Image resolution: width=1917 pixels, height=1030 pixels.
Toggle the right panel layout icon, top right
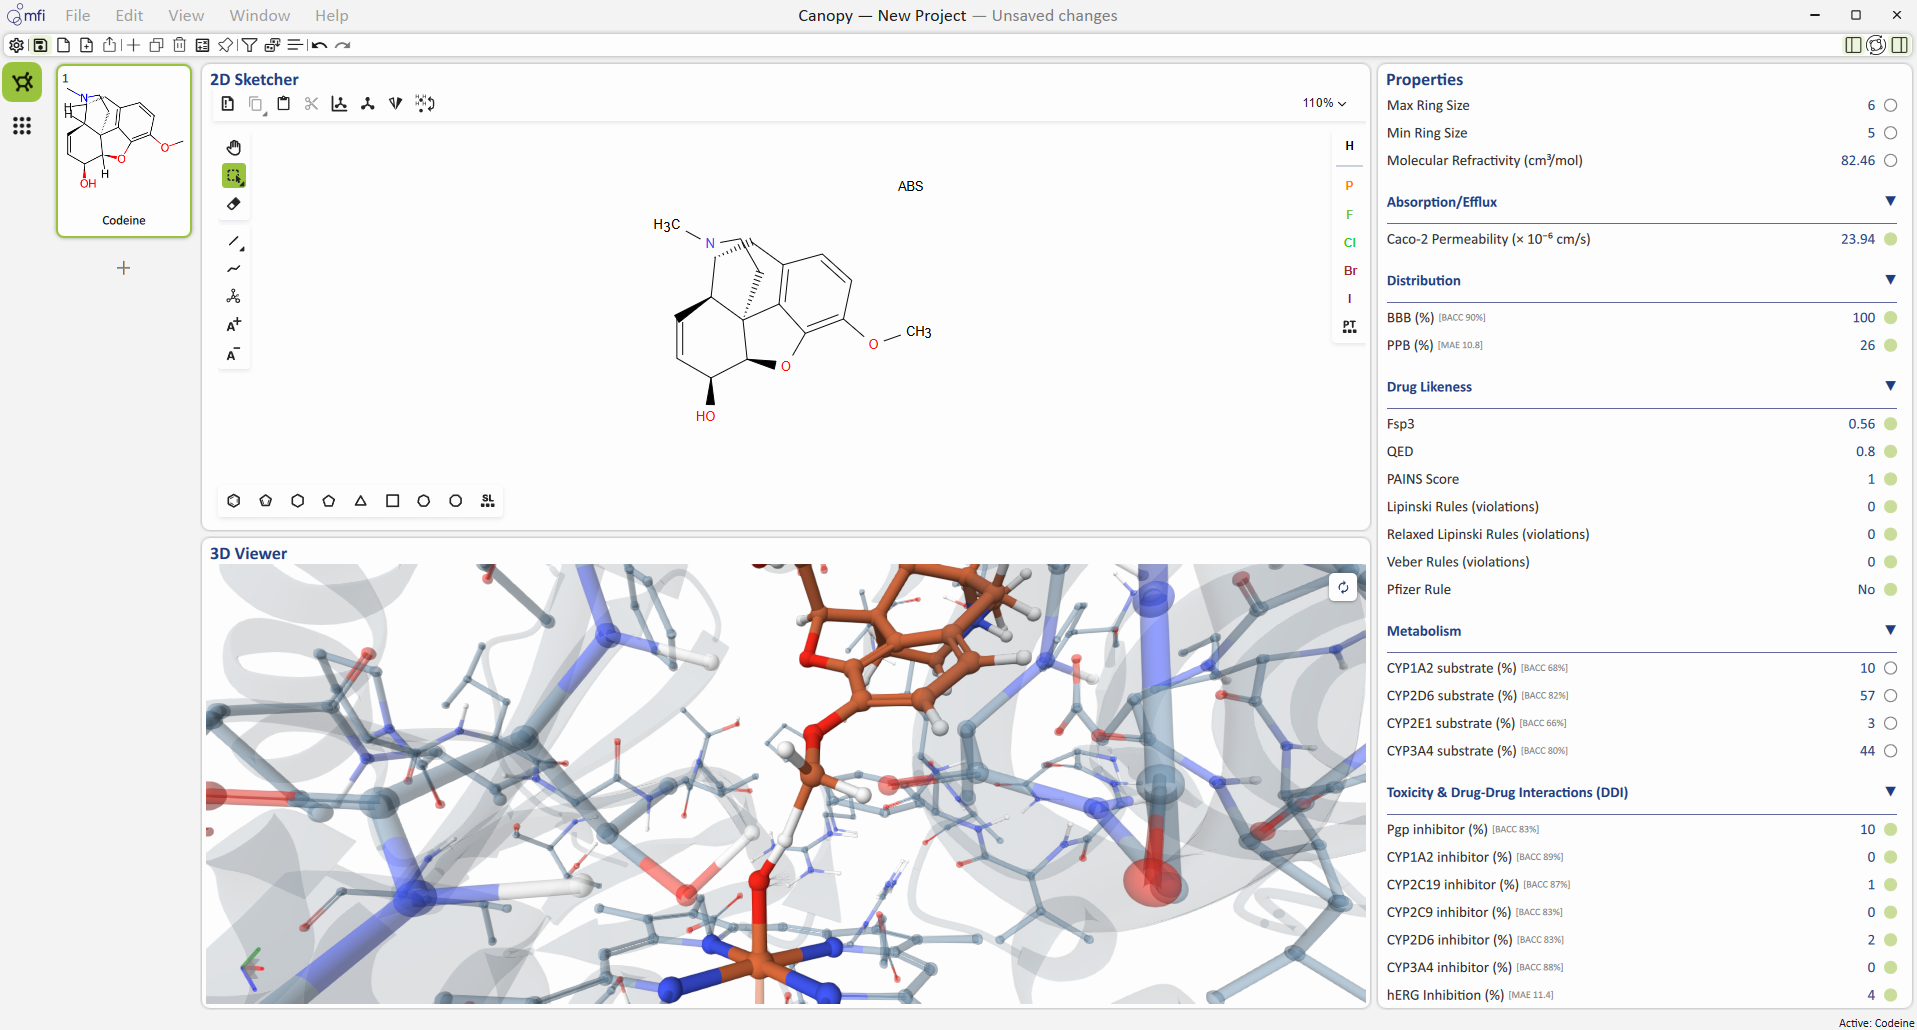[x=1900, y=45]
